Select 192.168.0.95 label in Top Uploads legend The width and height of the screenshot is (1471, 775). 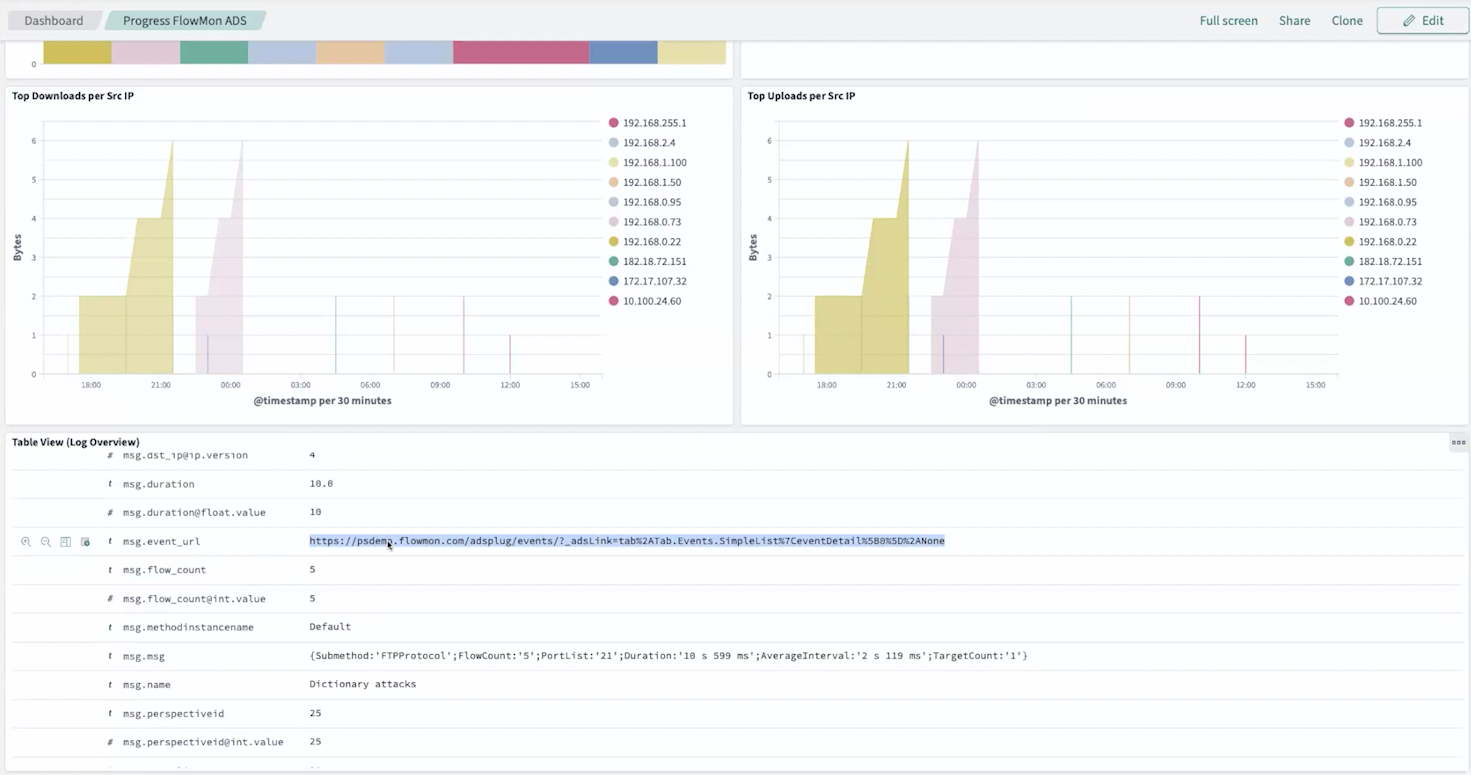click(1388, 202)
